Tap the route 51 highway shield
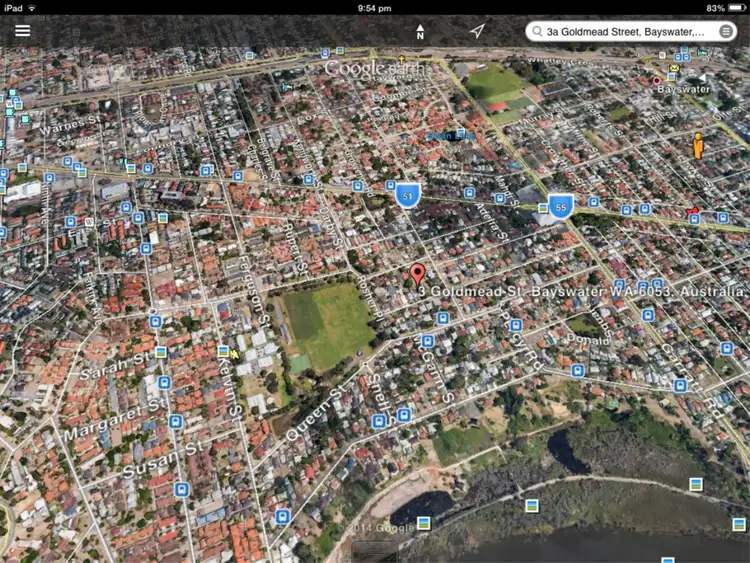The height and width of the screenshot is (563, 750). pyautogui.click(x=406, y=195)
